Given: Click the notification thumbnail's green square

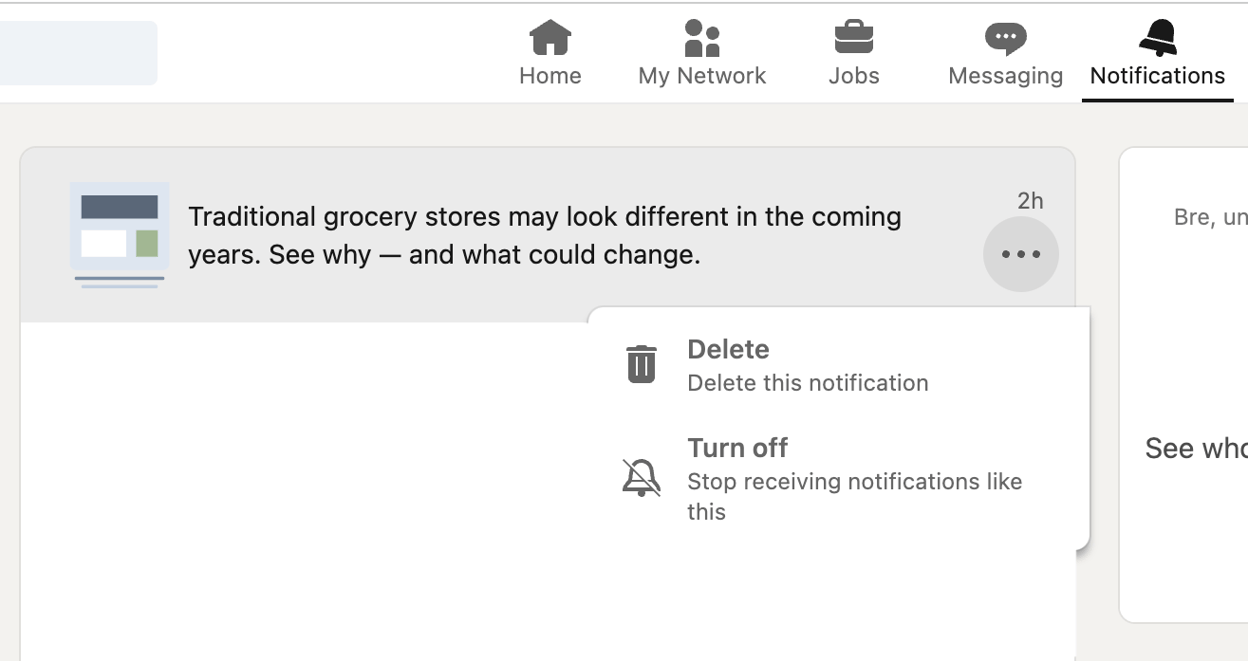Looking at the screenshot, I should [147, 243].
